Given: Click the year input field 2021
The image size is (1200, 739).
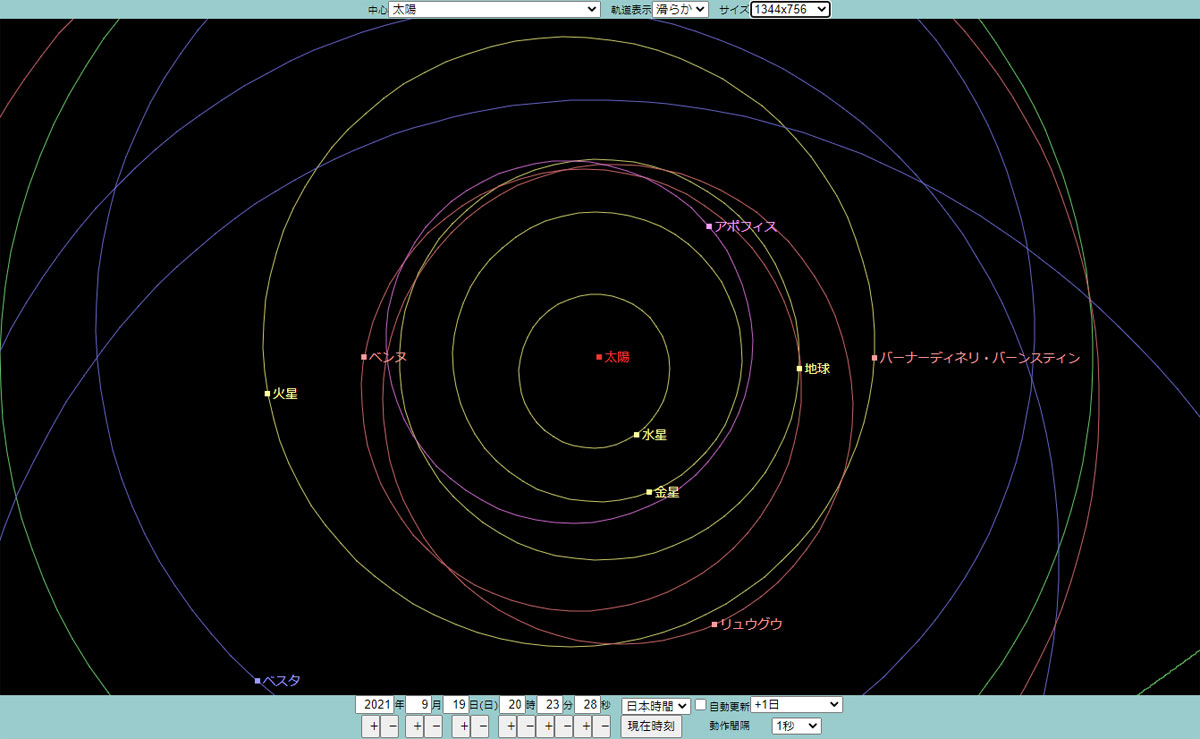Looking at the screenshot, I should tap(374, 705).
